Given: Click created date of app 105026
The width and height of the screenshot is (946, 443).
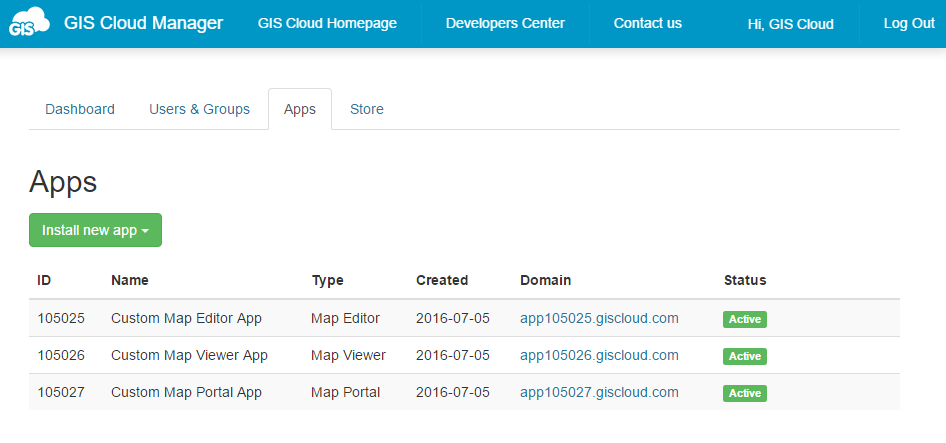Looking at the screenshot, I should [x=452, y=355].
